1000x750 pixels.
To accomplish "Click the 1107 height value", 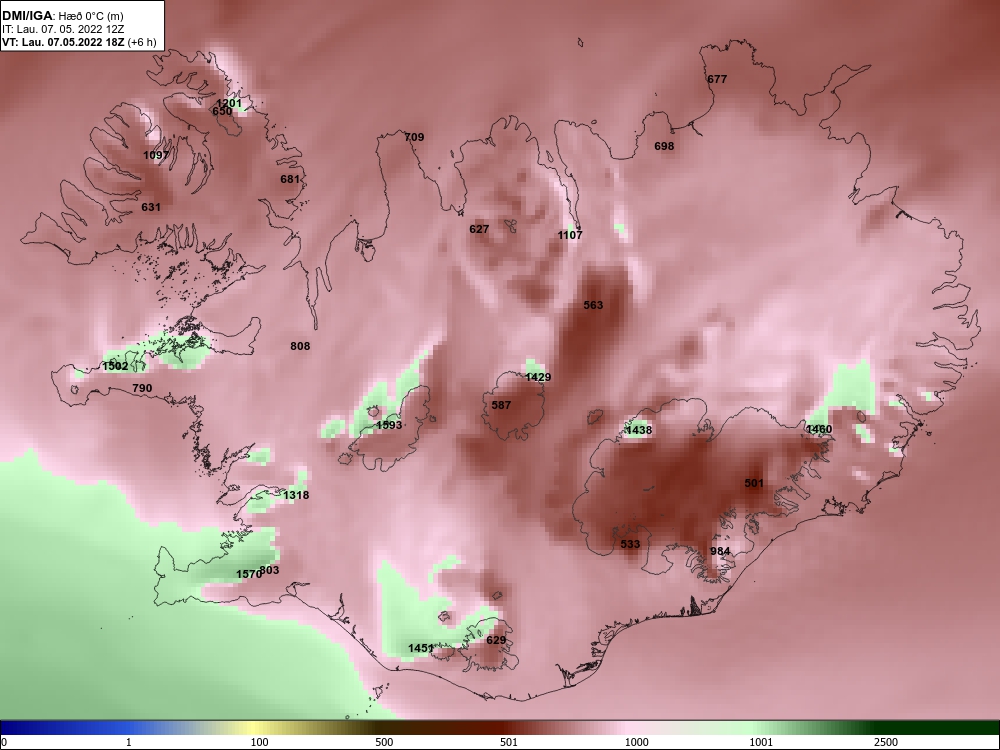I will [570, 235].
